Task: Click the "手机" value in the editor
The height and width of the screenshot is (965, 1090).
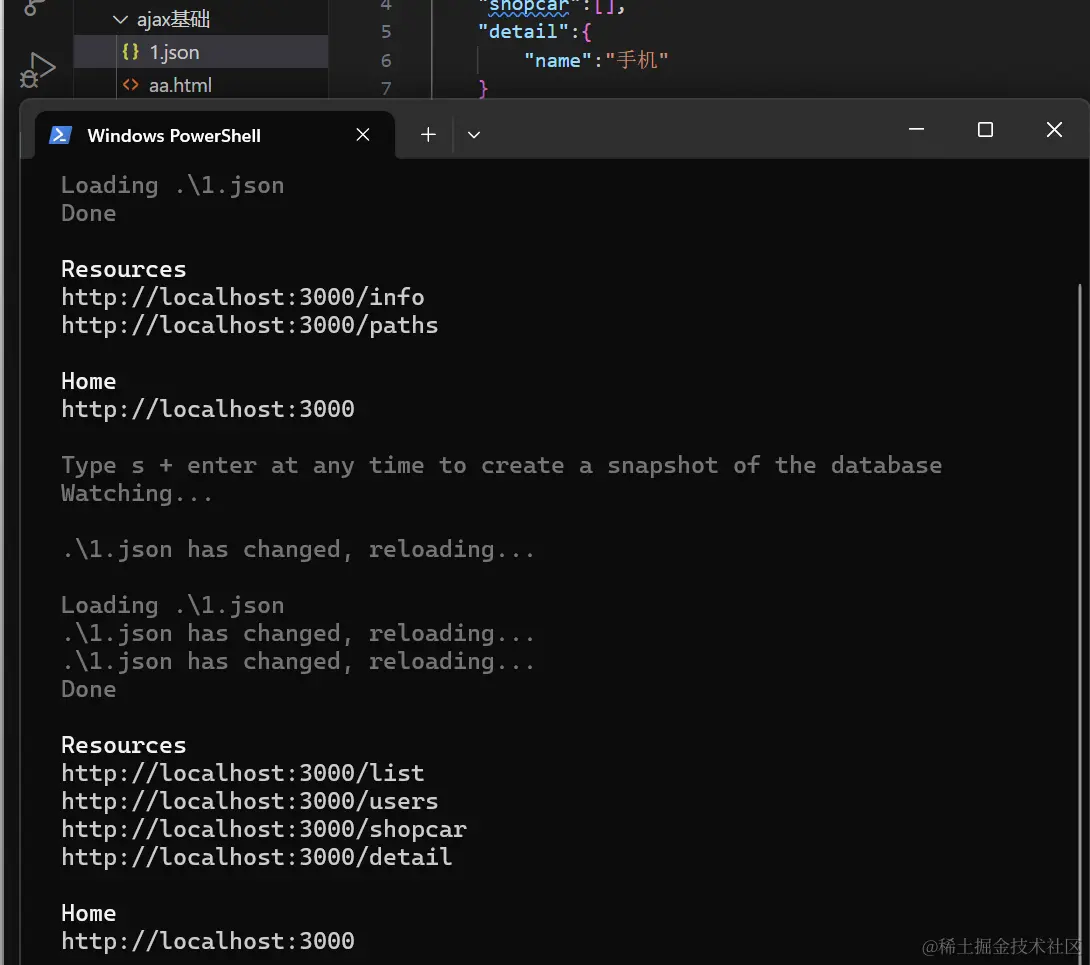Action: tap(636, 60)
